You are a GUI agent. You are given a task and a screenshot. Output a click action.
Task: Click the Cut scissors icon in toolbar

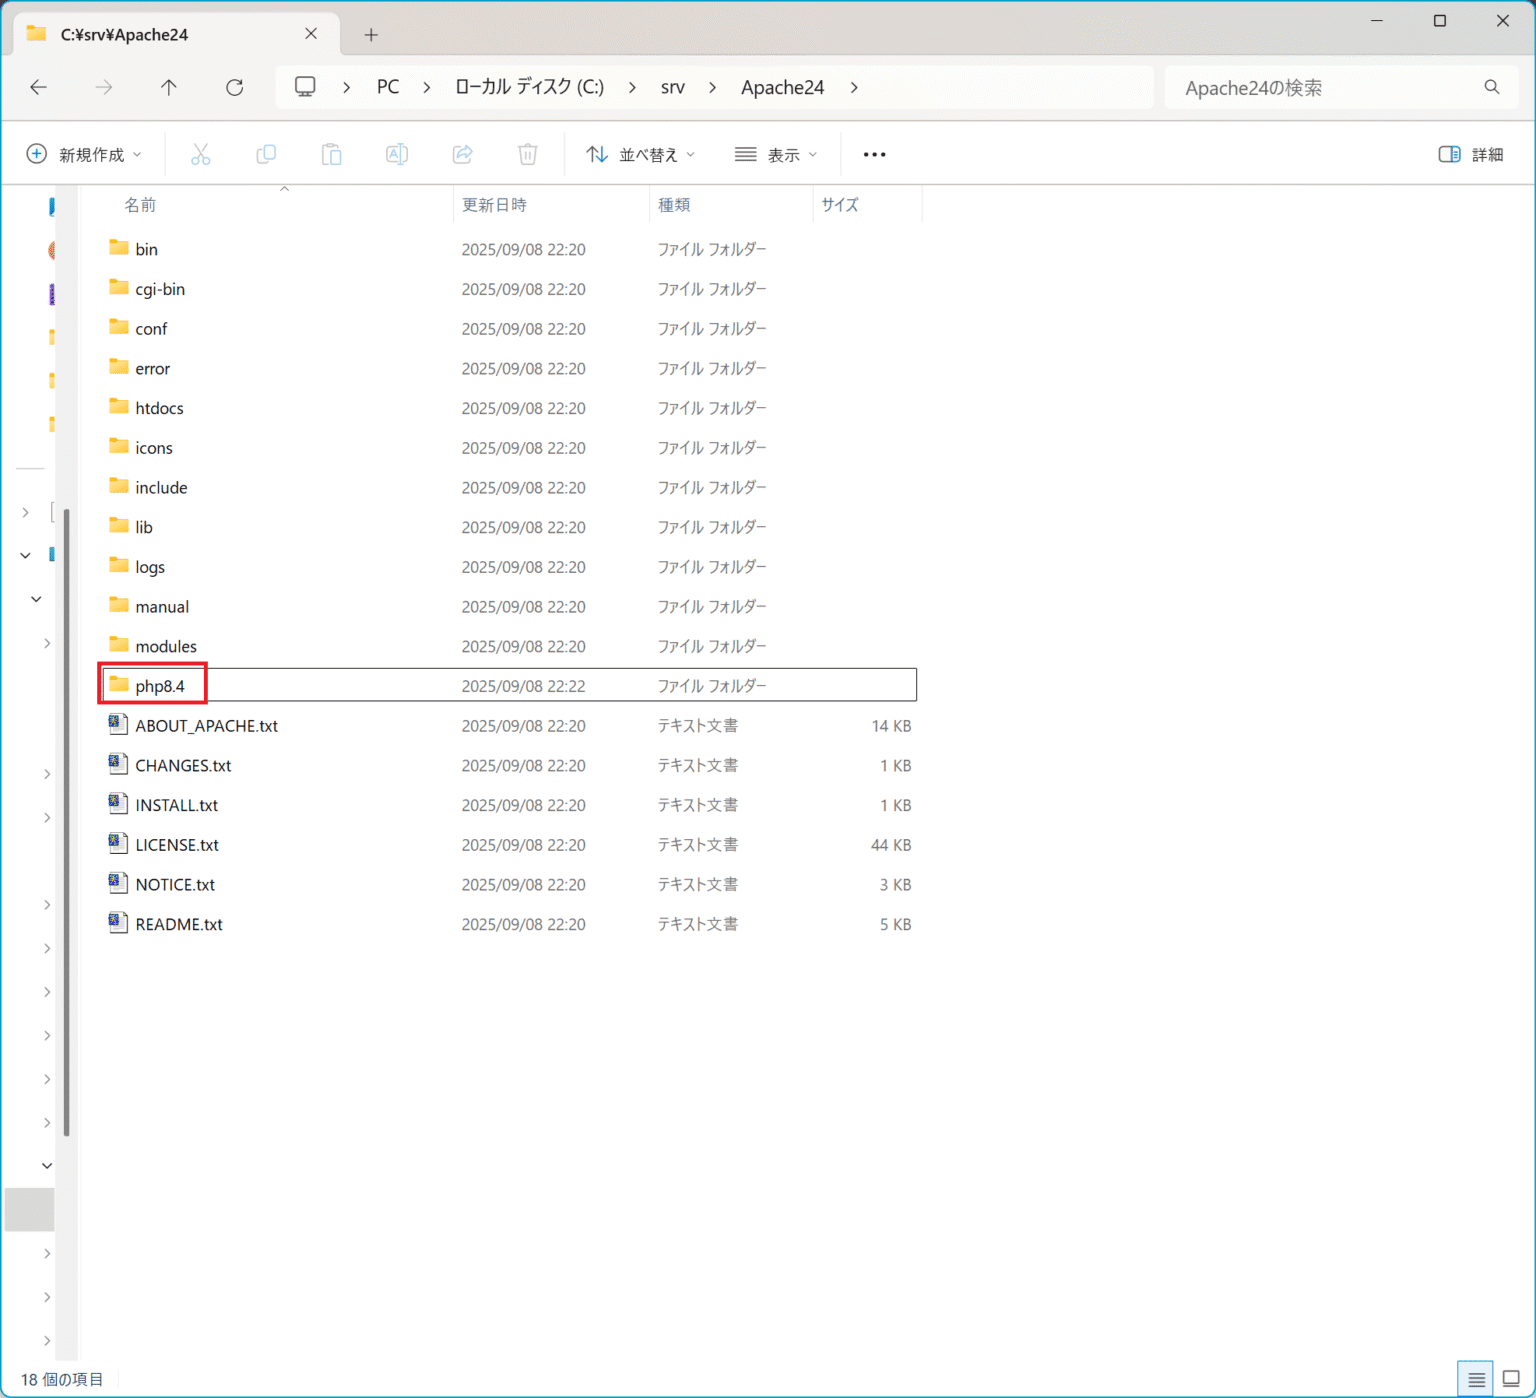201,154
